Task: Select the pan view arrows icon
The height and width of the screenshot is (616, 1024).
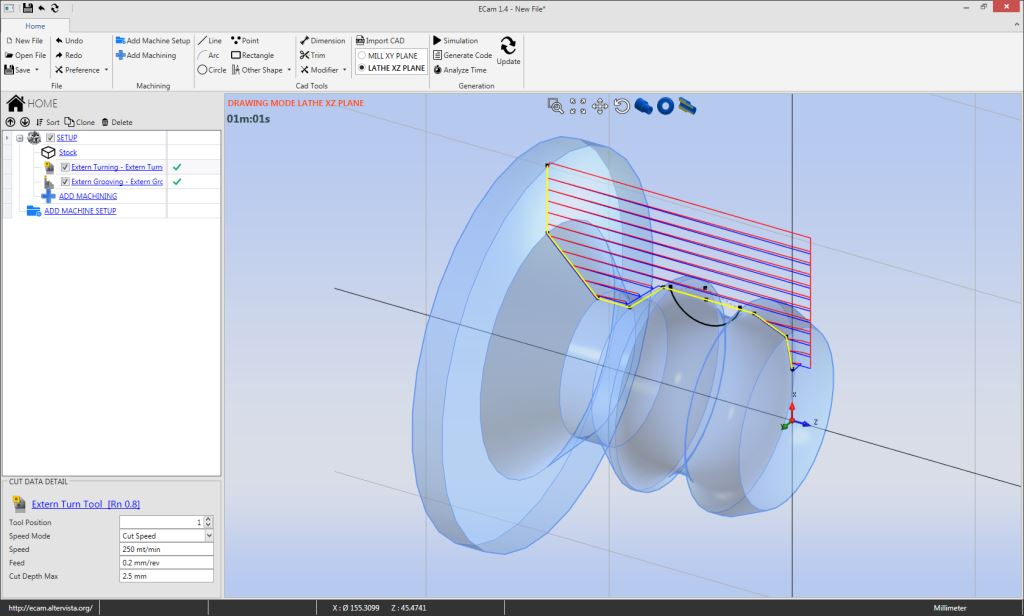Action: 600,105
